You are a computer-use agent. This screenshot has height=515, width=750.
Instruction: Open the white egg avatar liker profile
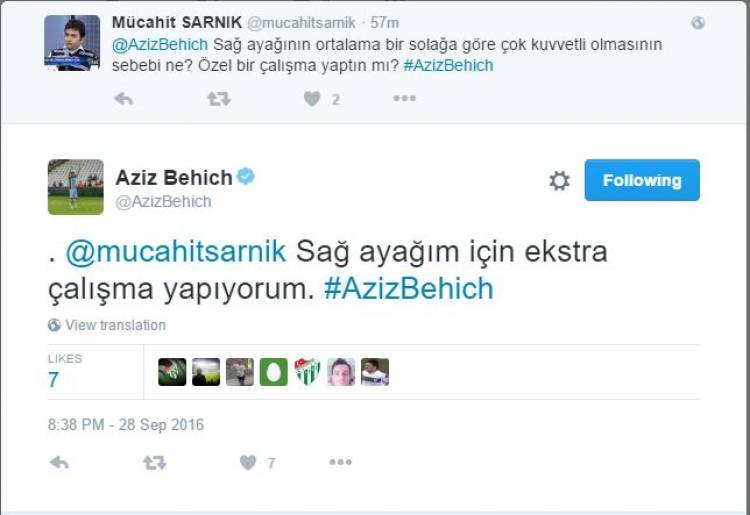pyautogui.click(x=274, y=372)
